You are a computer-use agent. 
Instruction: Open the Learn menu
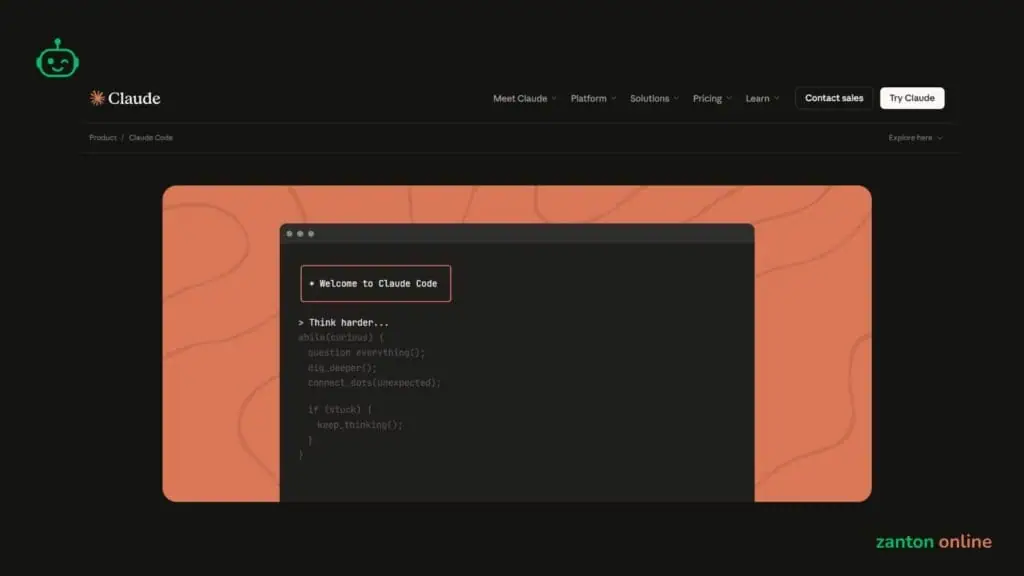pyautogui.click(x=762, y=99)
